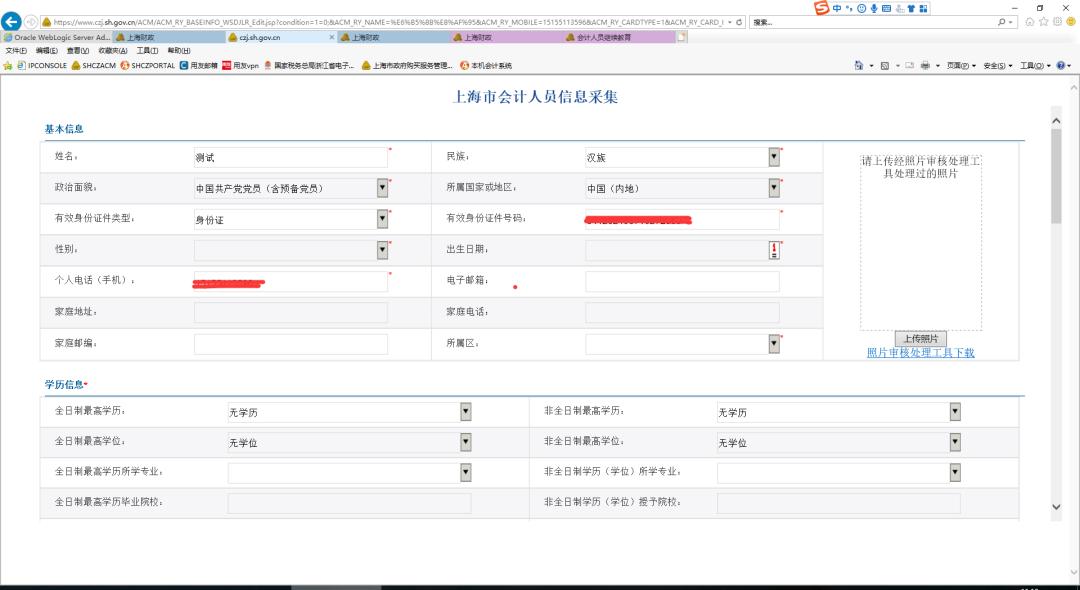Open the 全日制最高学历 dropdown
Image resolution: width=1080 pixels, height=590 pixels.
click(464, 411)
